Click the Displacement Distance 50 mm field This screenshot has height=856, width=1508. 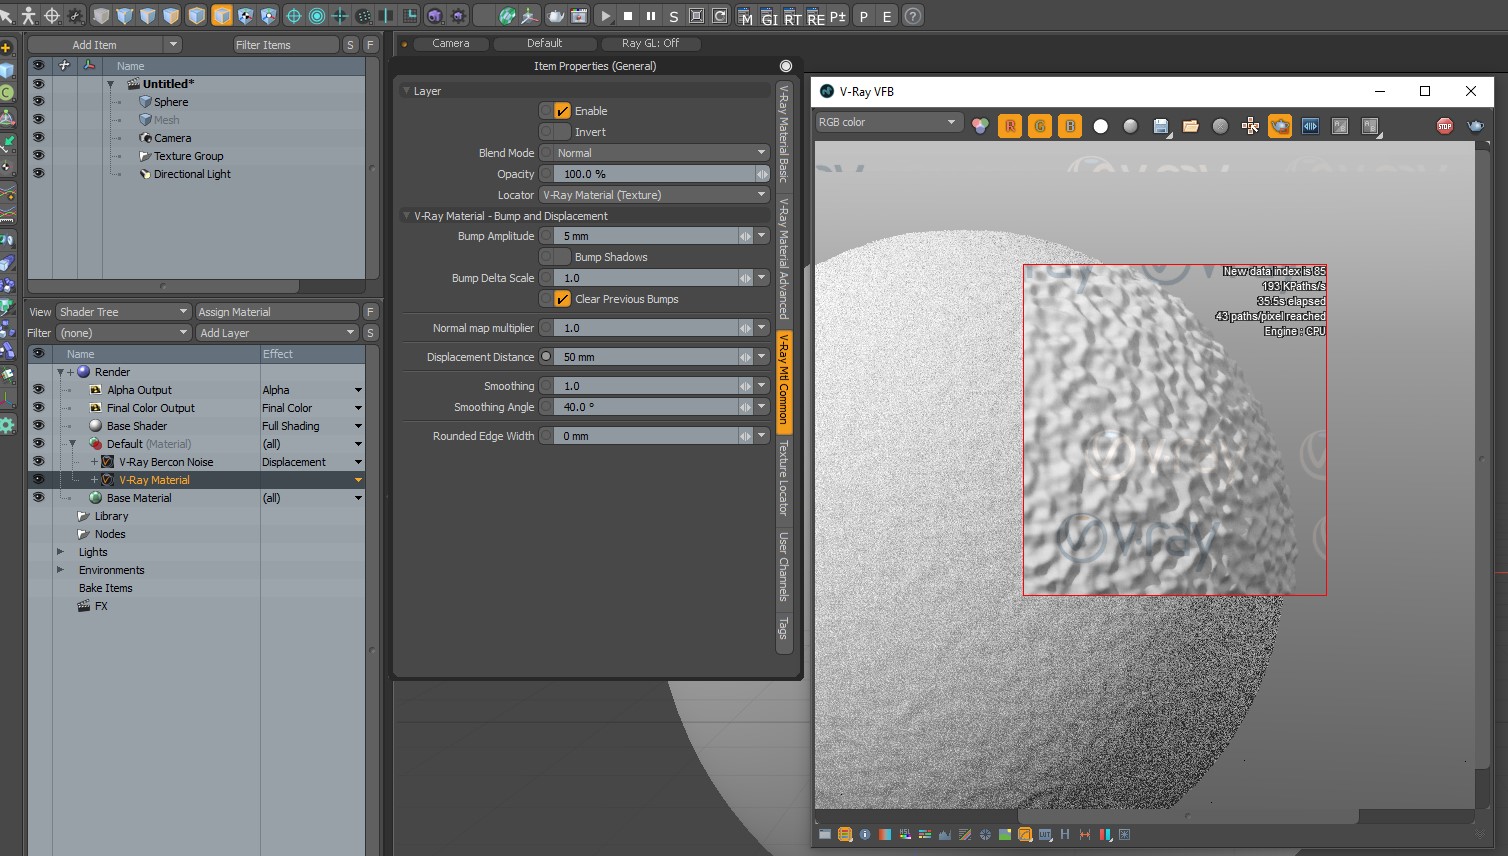click(x=646, y=357)
